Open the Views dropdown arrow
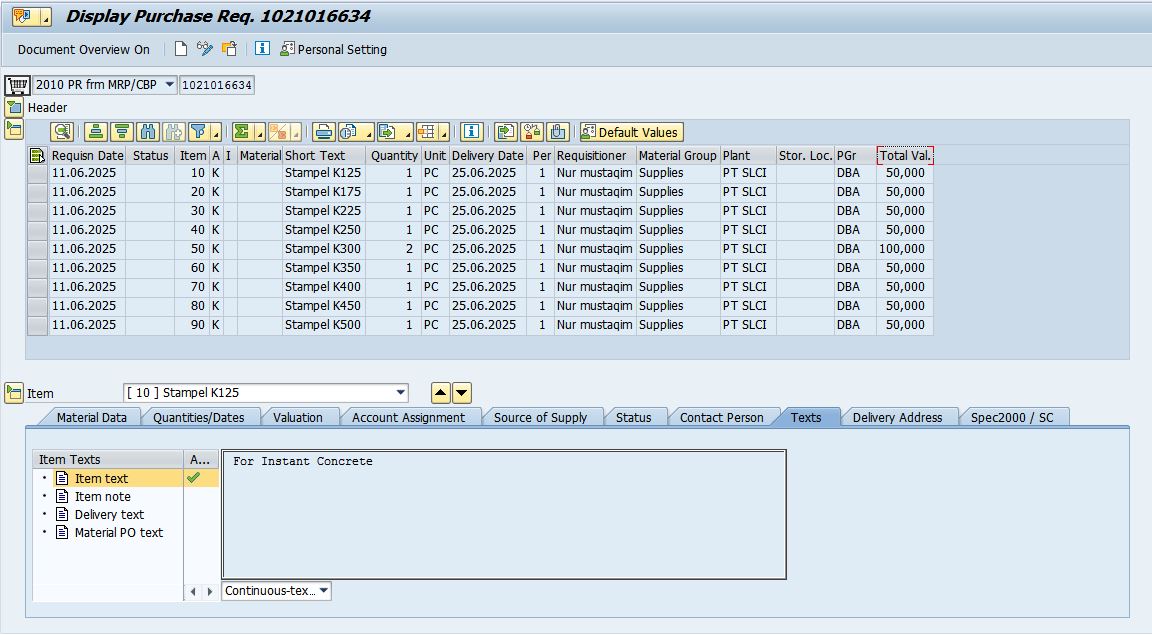The width and height of the screenshot is (1152, 635). click(x=367, y=133)
